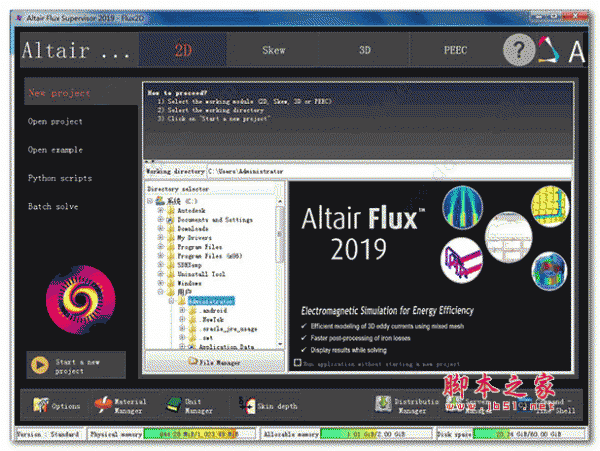This screenshot has height=451, width=600.
Task: Click the Start a new project play icon
Action: (39, 365)
